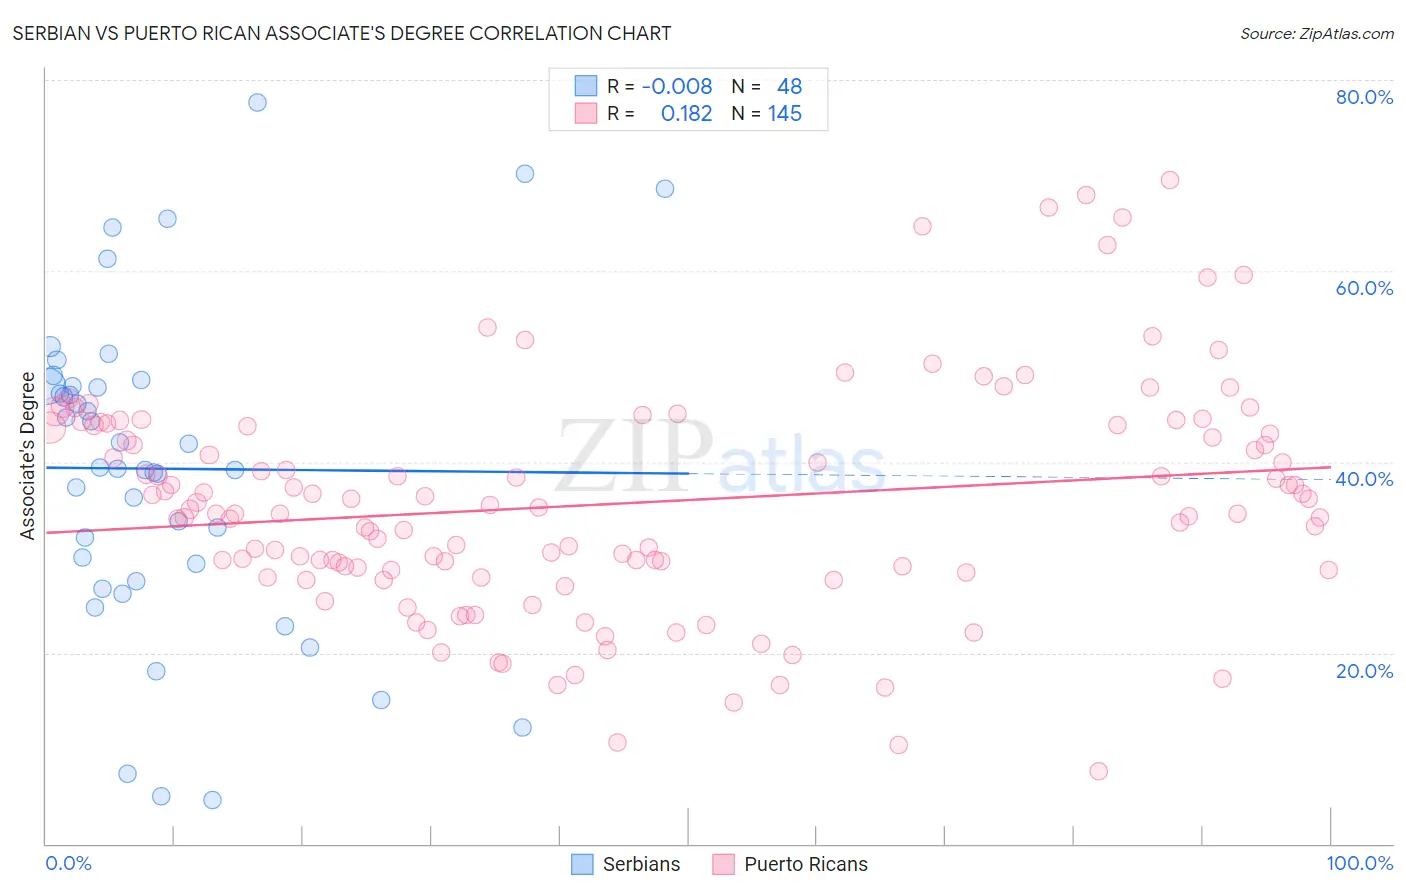Screen dimensions: 1406x892
Task: Click the Serbians legend label
Action: point(641,864)
